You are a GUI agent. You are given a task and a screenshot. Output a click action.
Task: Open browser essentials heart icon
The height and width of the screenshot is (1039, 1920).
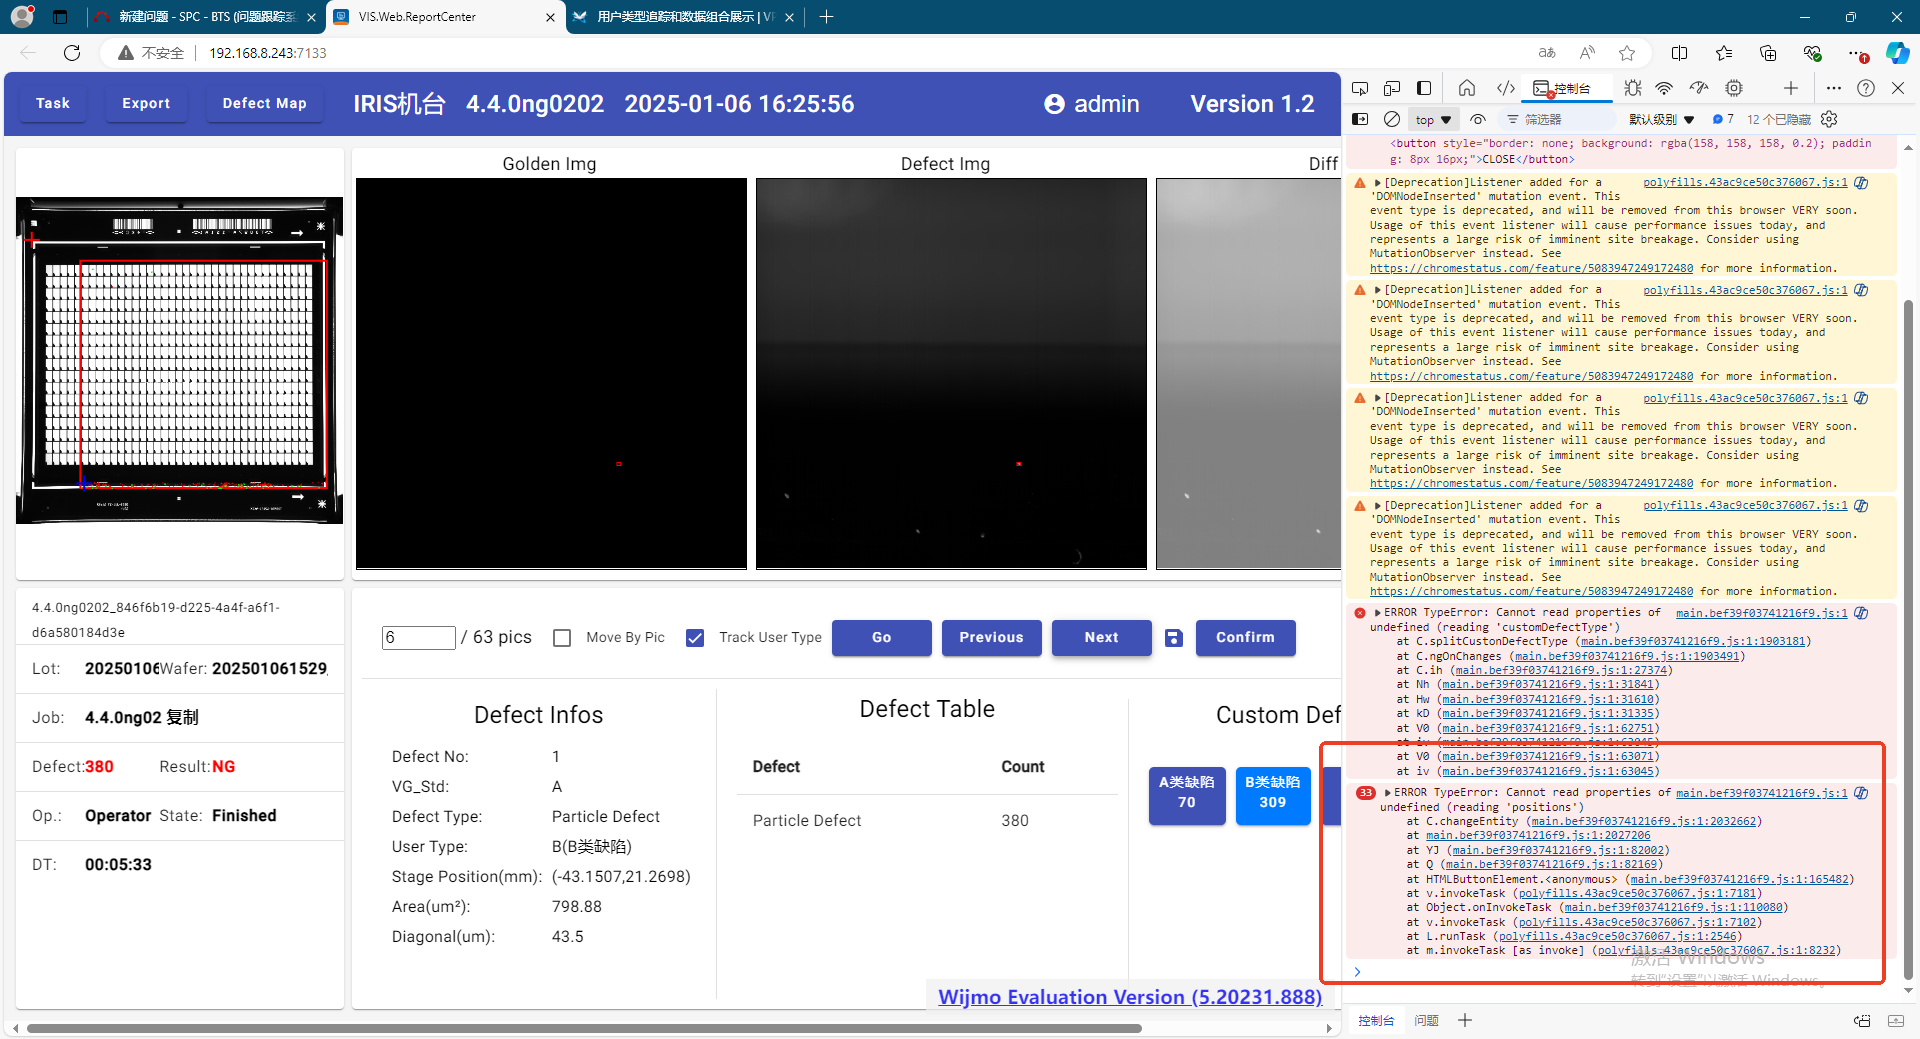[1812, 53]
